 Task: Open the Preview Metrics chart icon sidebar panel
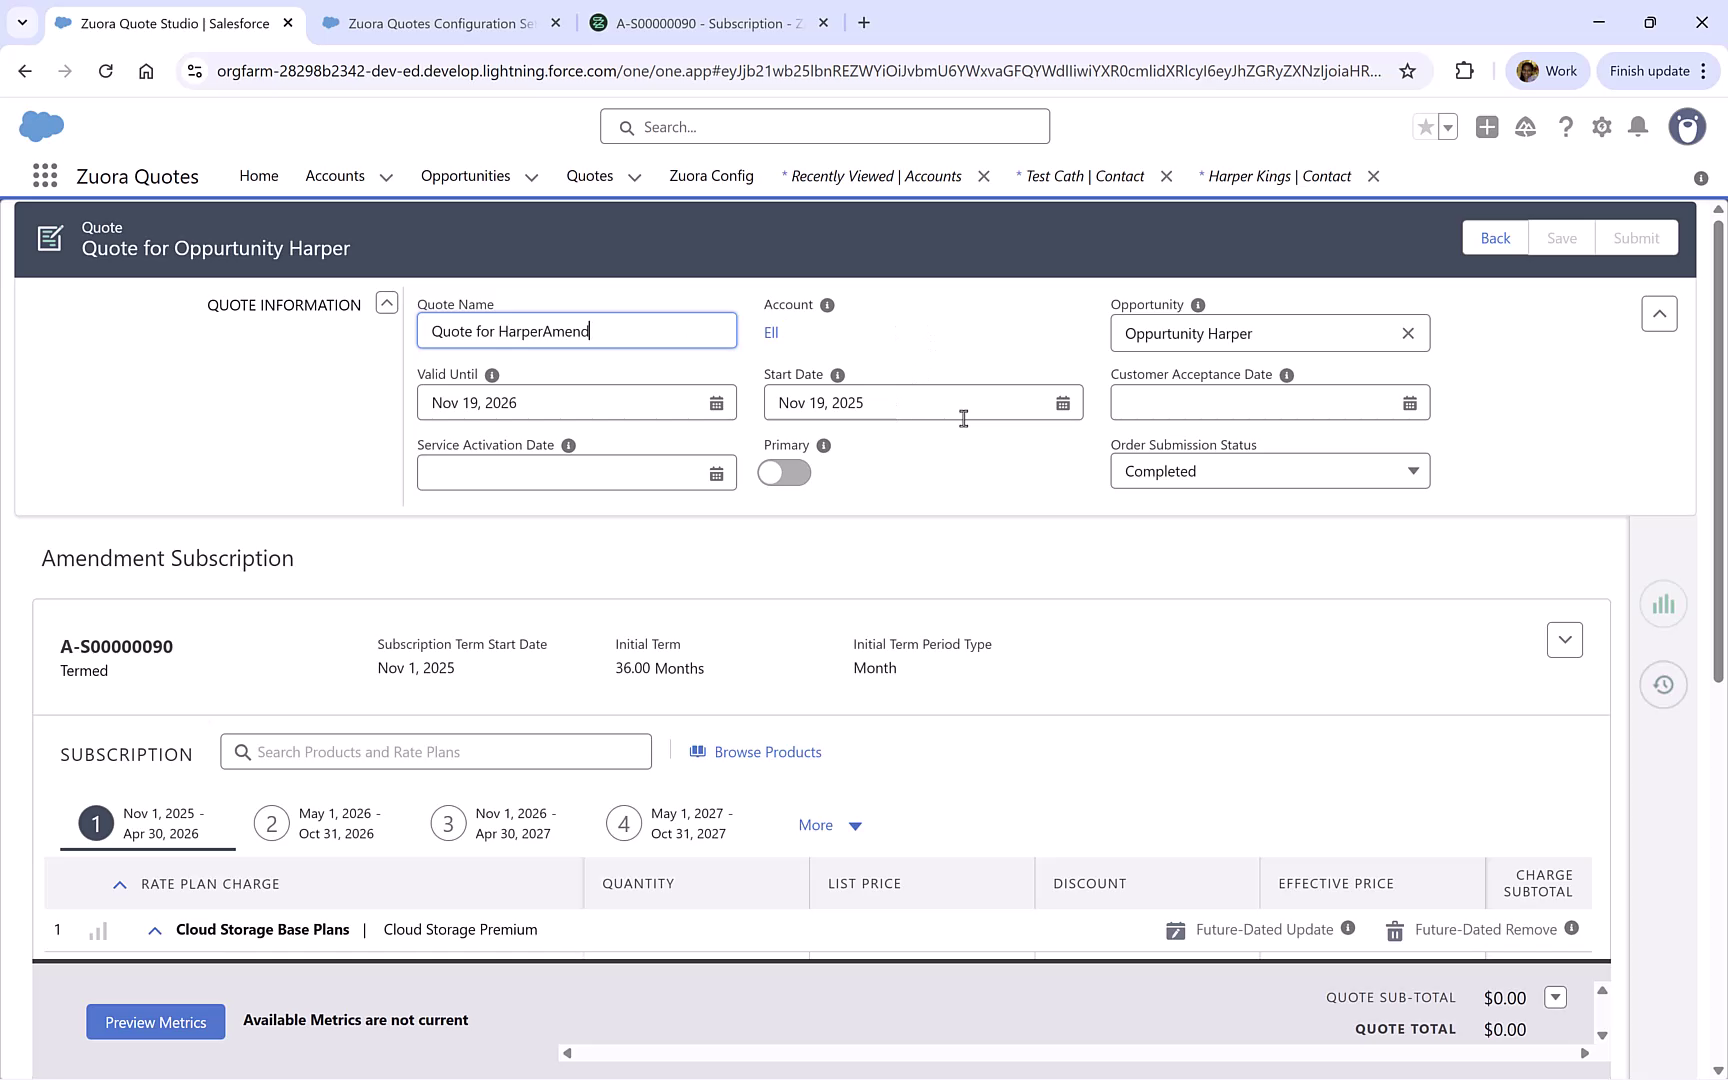tap(1663, 604)
